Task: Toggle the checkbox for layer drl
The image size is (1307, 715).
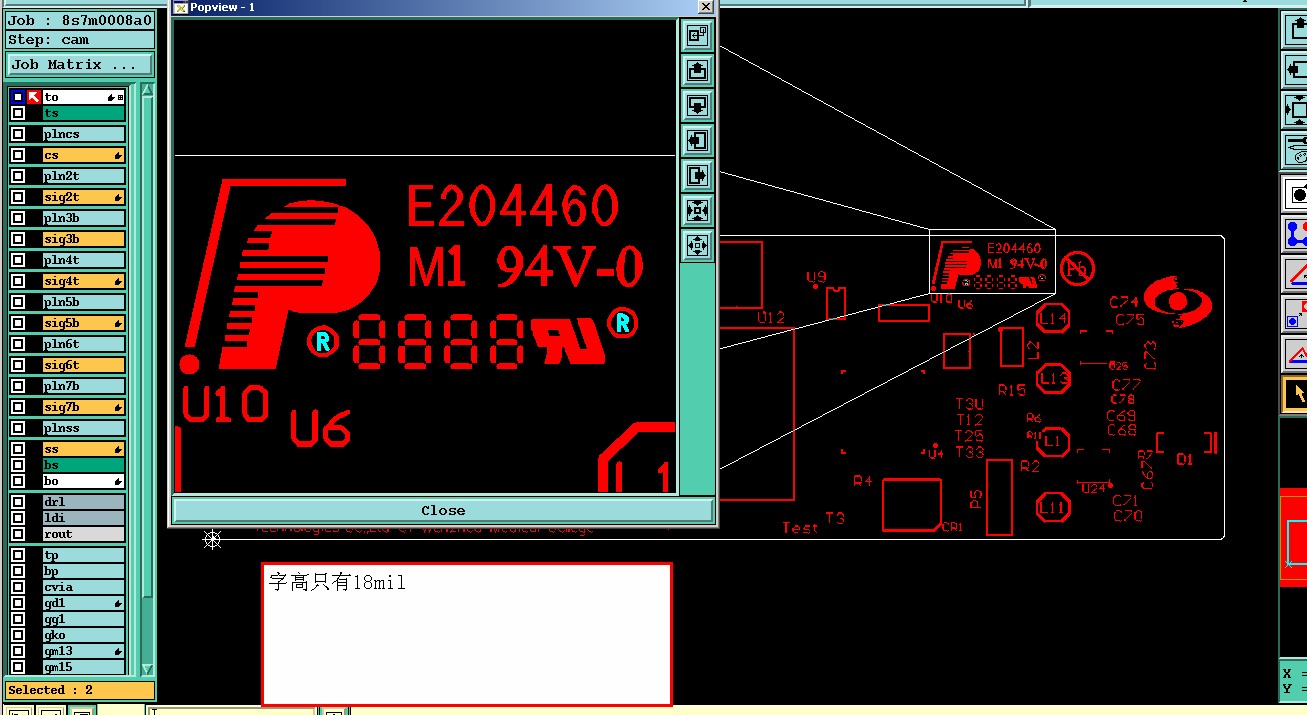Action: pyautogui.click(x=18, y=502)
